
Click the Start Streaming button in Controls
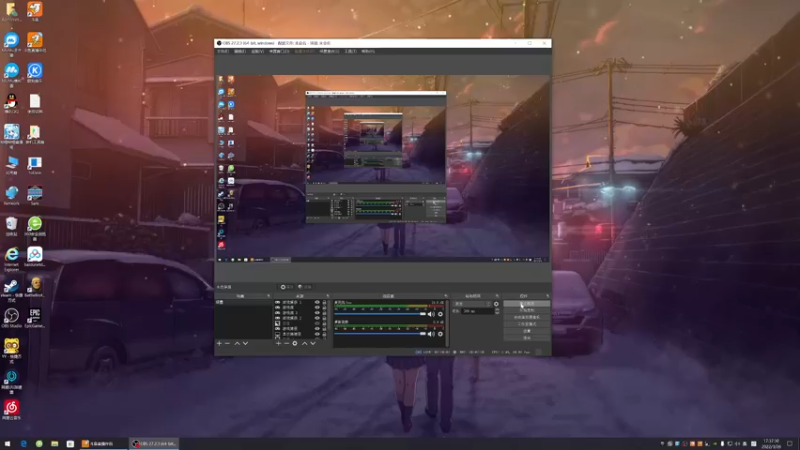[527, 304]
